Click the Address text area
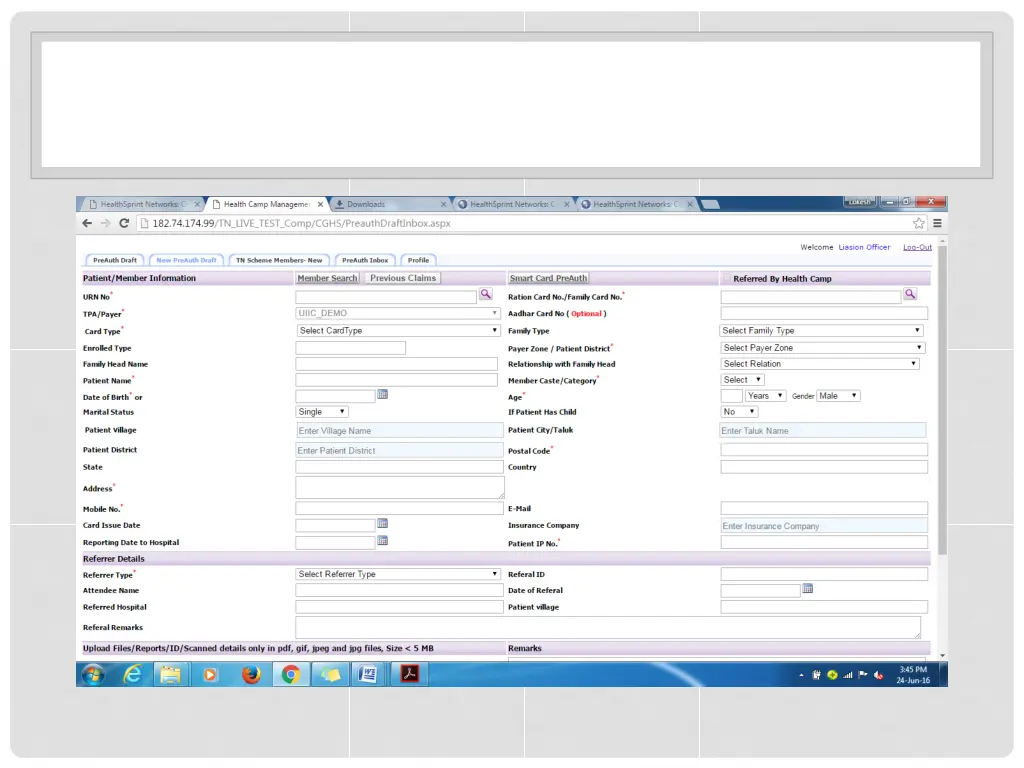 point(400,487)
